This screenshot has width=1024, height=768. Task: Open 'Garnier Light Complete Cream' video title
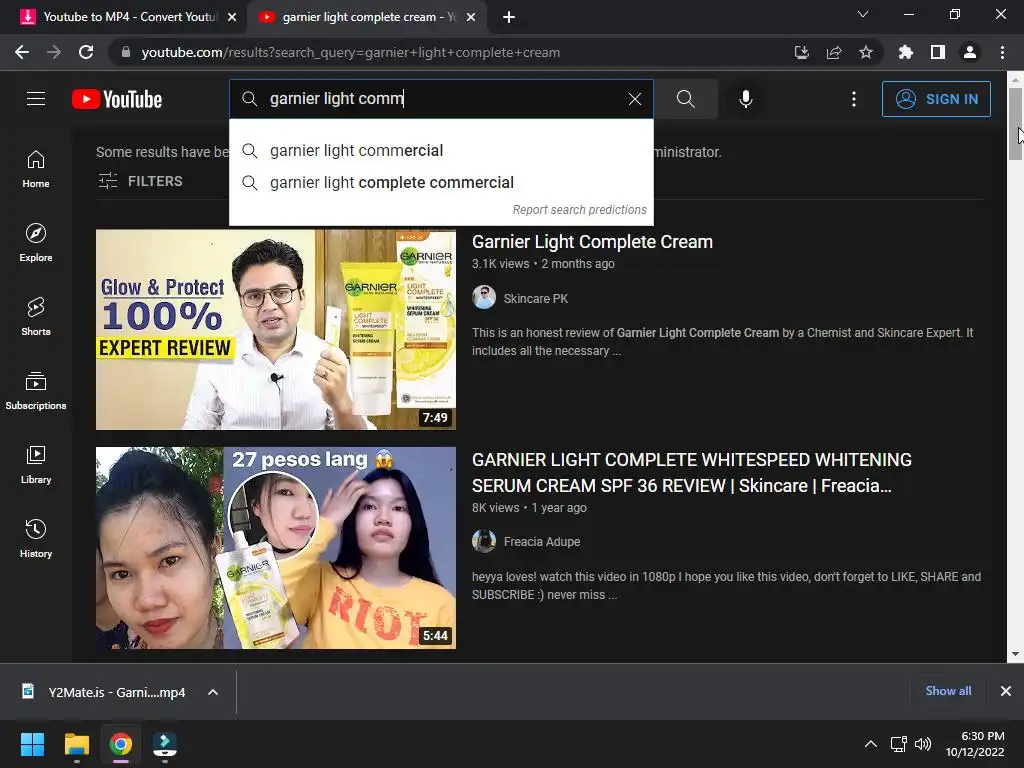pos(592,242)
